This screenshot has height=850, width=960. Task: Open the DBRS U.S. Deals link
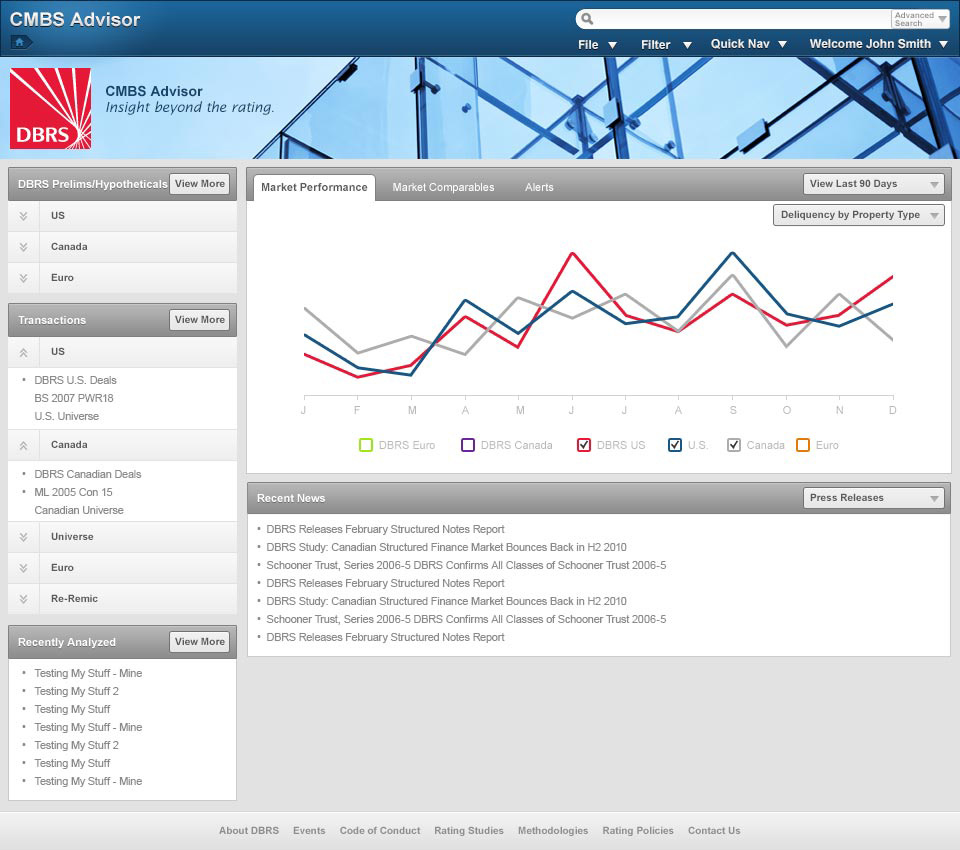coord(75,380)
